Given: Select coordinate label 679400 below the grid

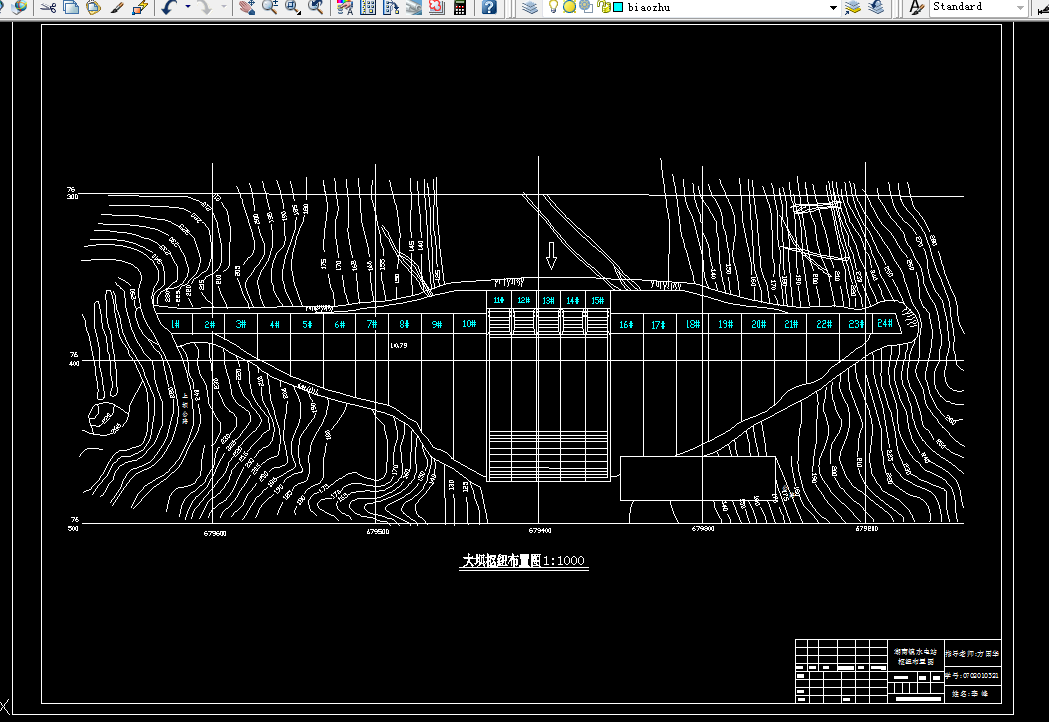Looking at the screenshot, I should tap(540, 531).
